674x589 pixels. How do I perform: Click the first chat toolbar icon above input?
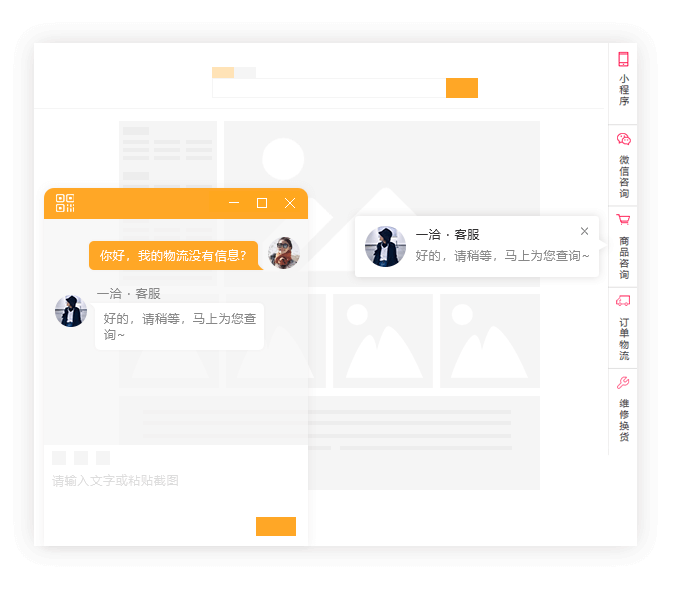[x=59, y=458]
